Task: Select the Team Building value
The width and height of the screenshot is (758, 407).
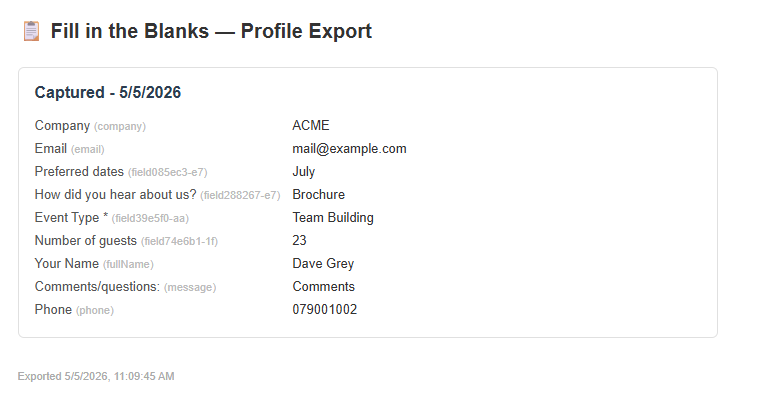Action: tap(333, 218)
